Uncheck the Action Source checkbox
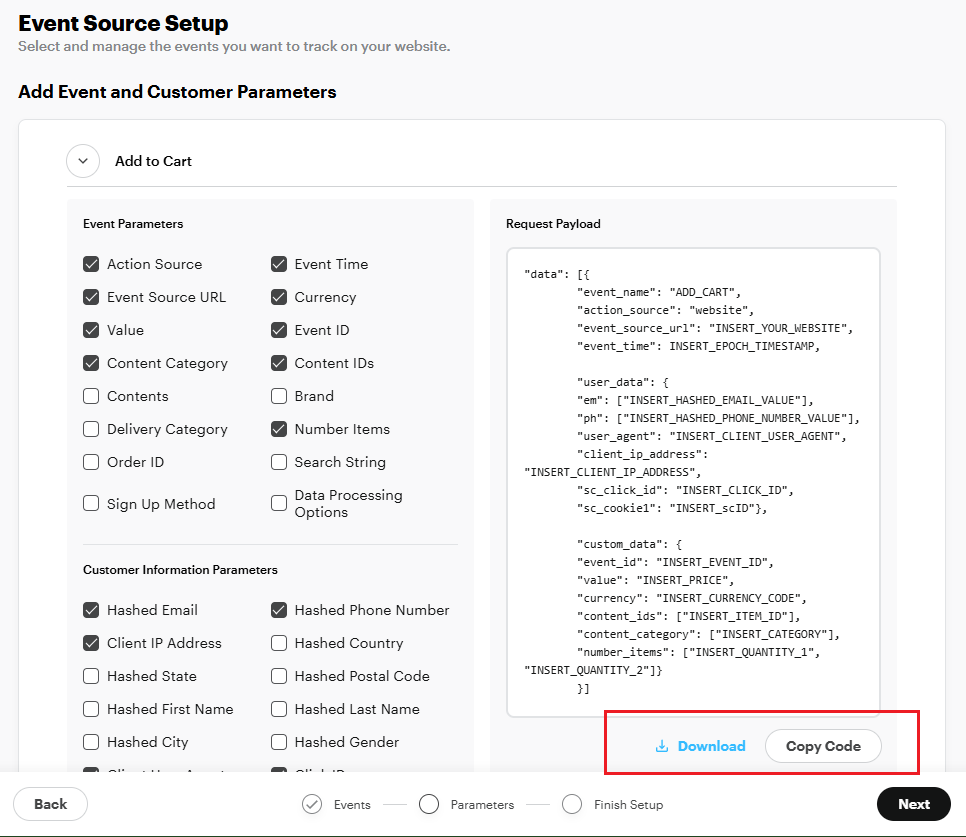The width and height of the screenshot is (966, 837). click(91, 264)
